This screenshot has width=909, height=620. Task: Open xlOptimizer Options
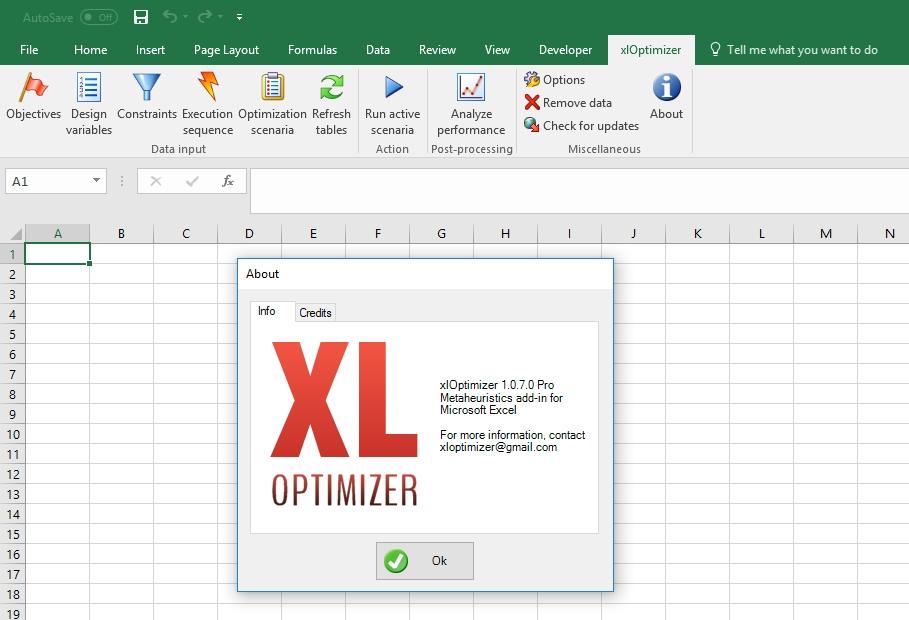[554, 79]
